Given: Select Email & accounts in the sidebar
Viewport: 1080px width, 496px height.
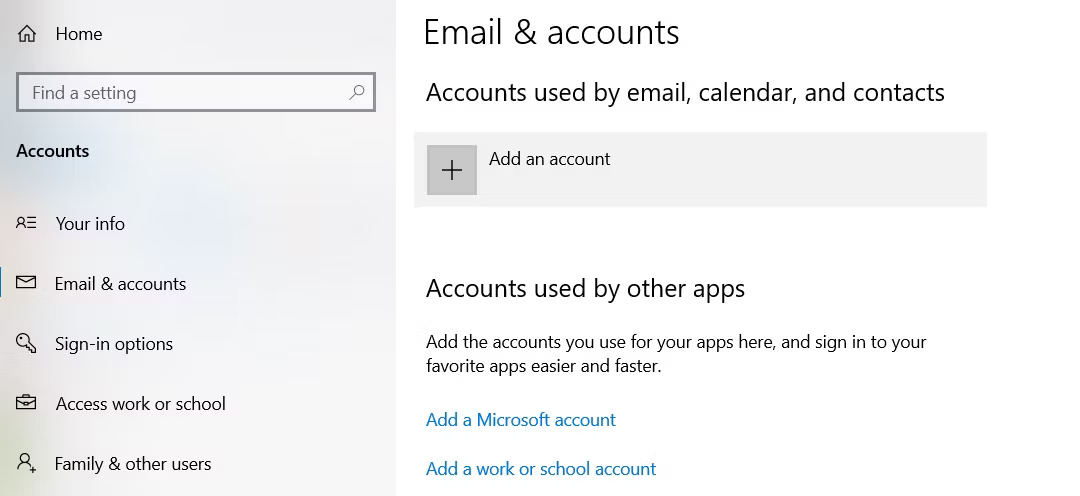Looking at the screenshot, I should (x=120, y=284).
